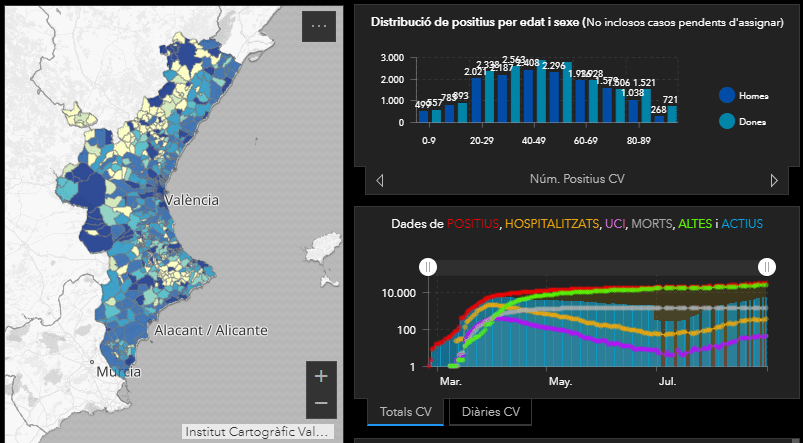
Task: Click the green ALTES series label
Action: point(691,224)
